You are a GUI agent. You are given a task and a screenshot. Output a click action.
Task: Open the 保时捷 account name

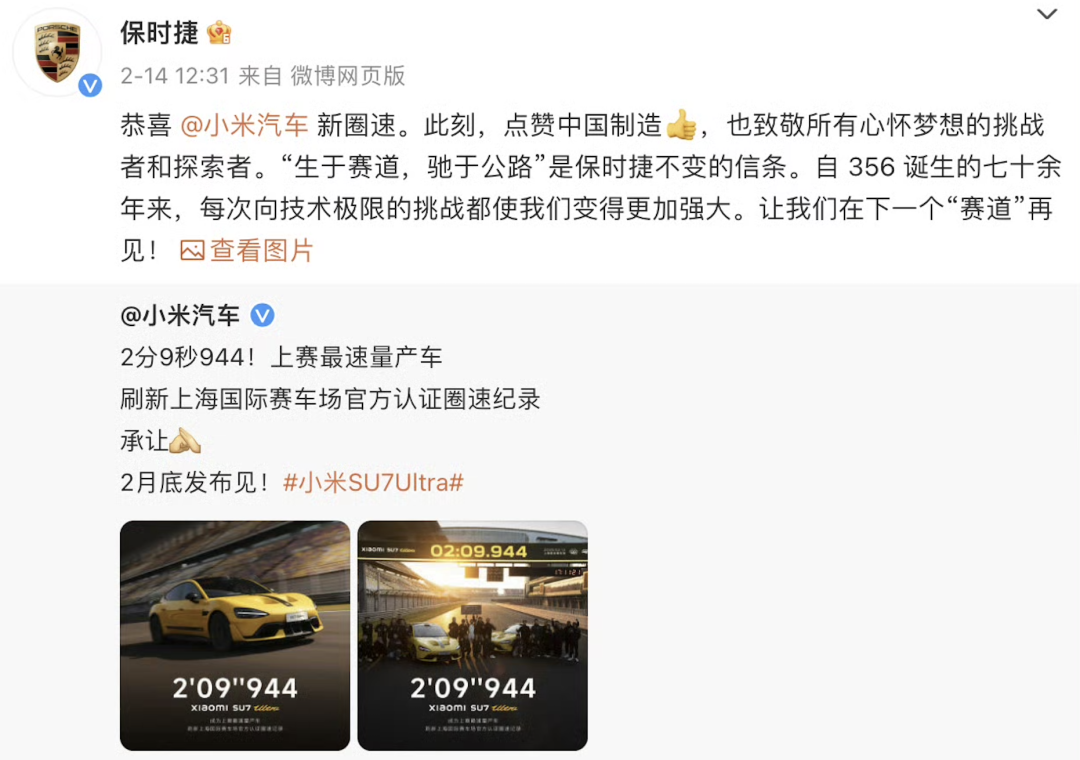(159, 32)
